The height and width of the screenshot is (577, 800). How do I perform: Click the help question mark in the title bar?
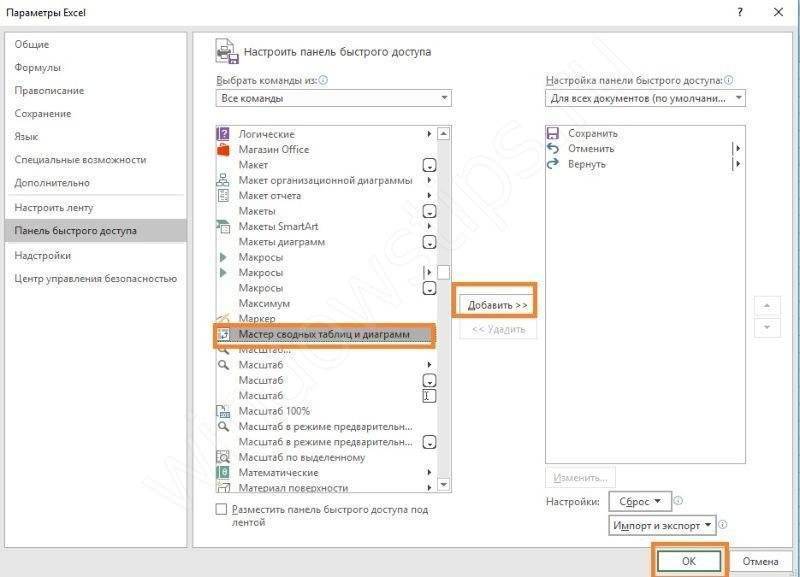(740, 12)
